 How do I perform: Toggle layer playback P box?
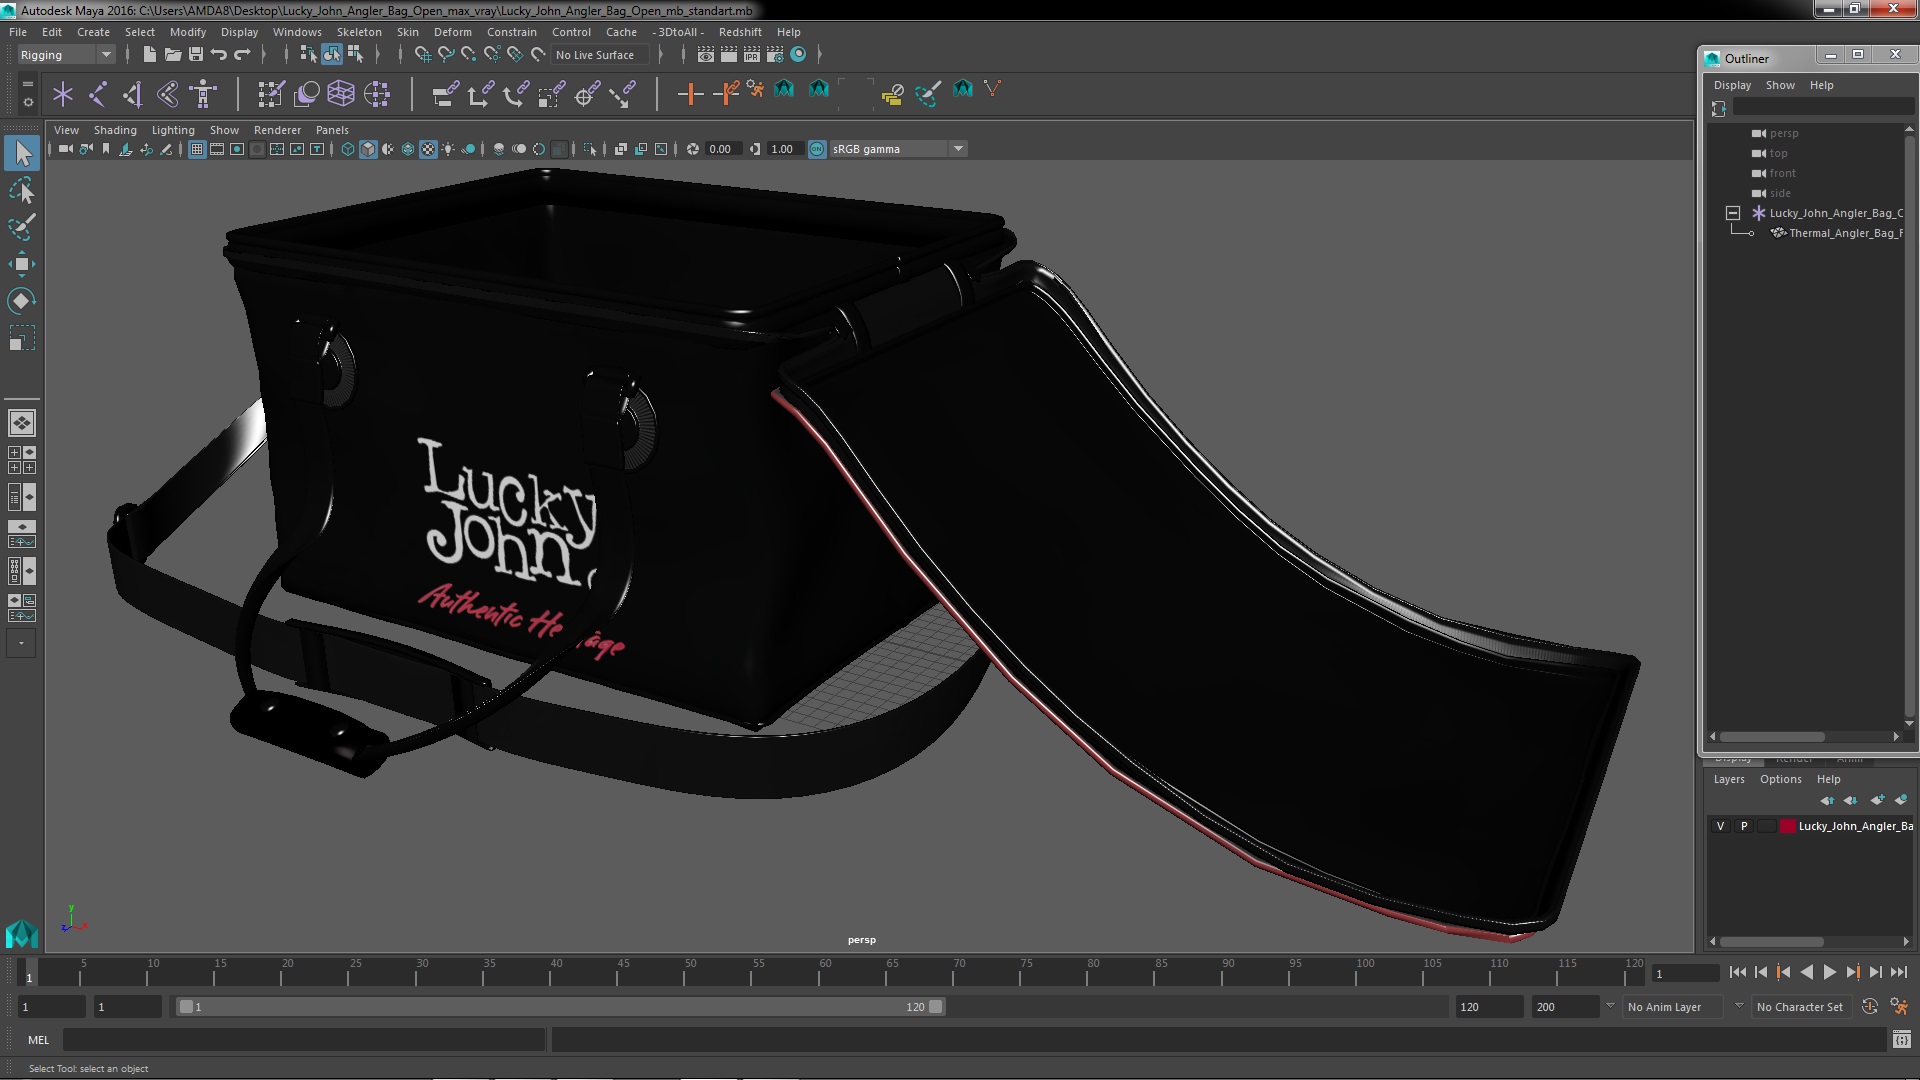pyautogui.click(x=1744, y=826)
